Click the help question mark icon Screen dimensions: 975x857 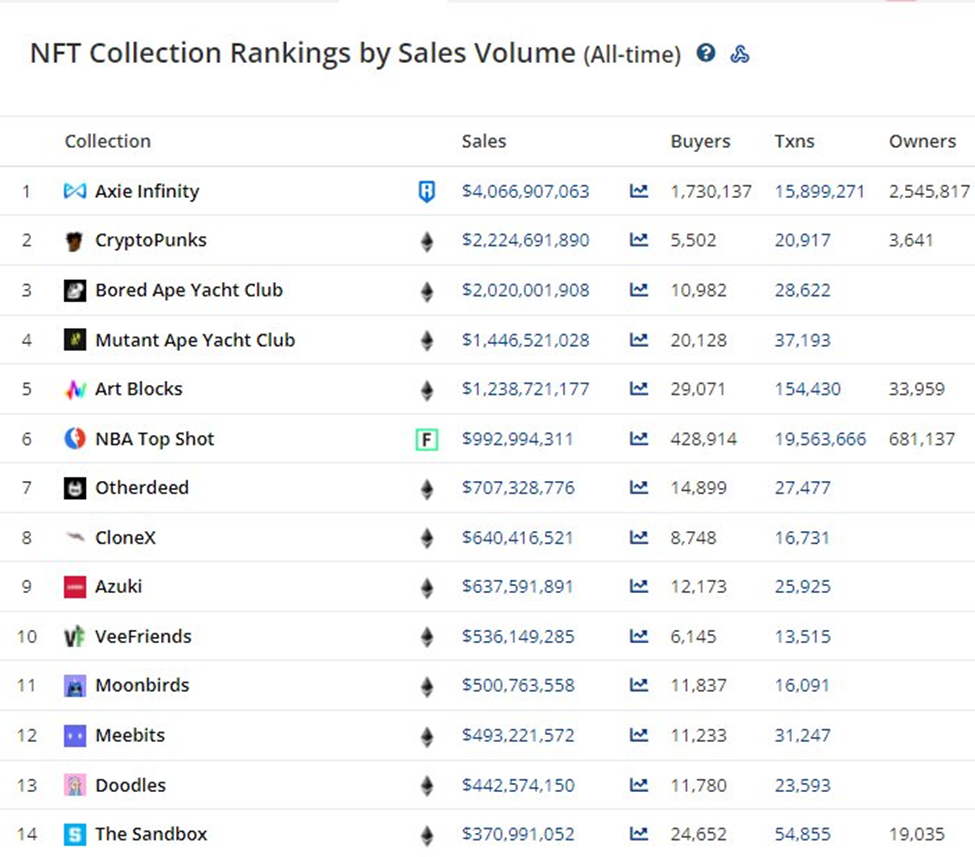tap(706, 53)
